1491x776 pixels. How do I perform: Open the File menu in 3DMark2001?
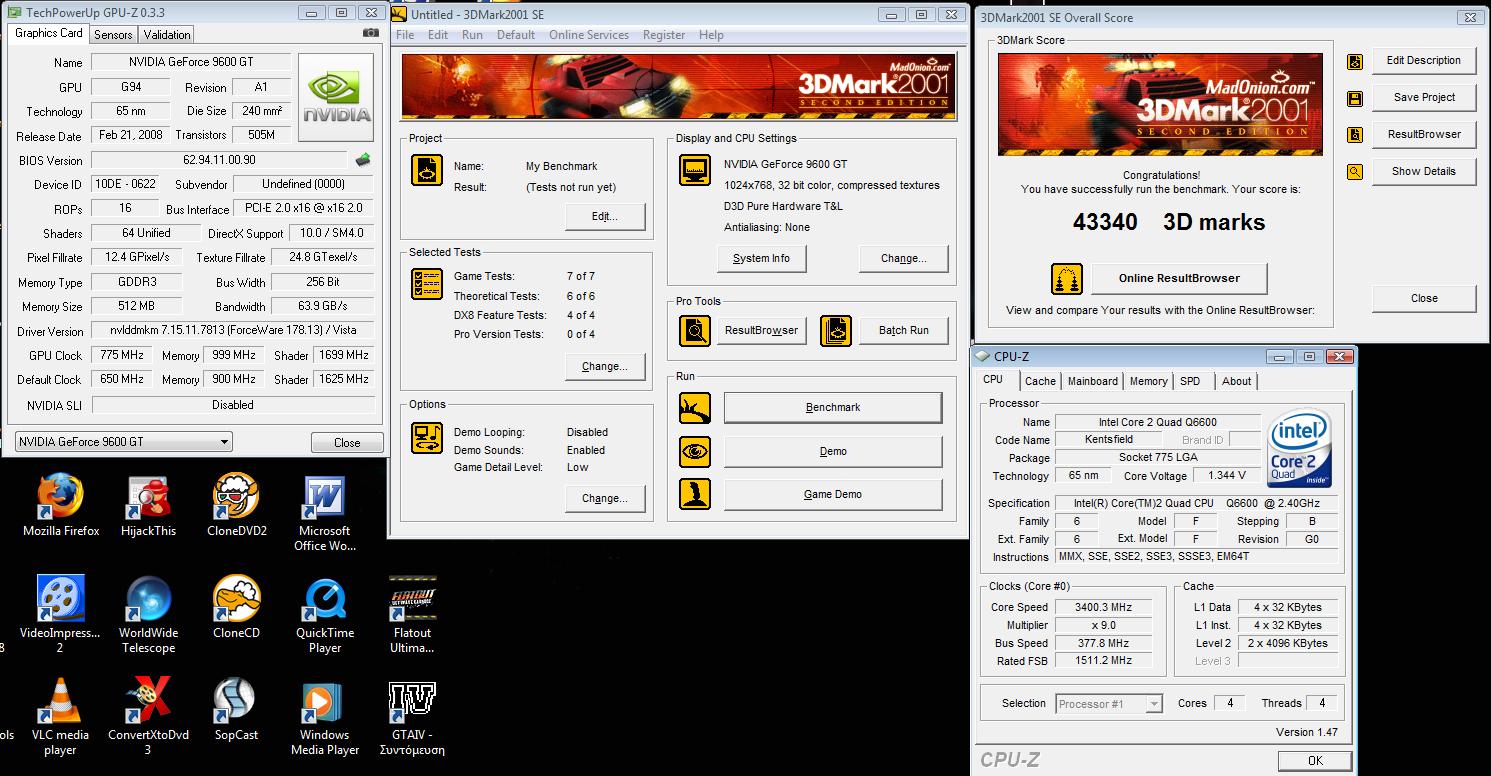pos(405,35)
